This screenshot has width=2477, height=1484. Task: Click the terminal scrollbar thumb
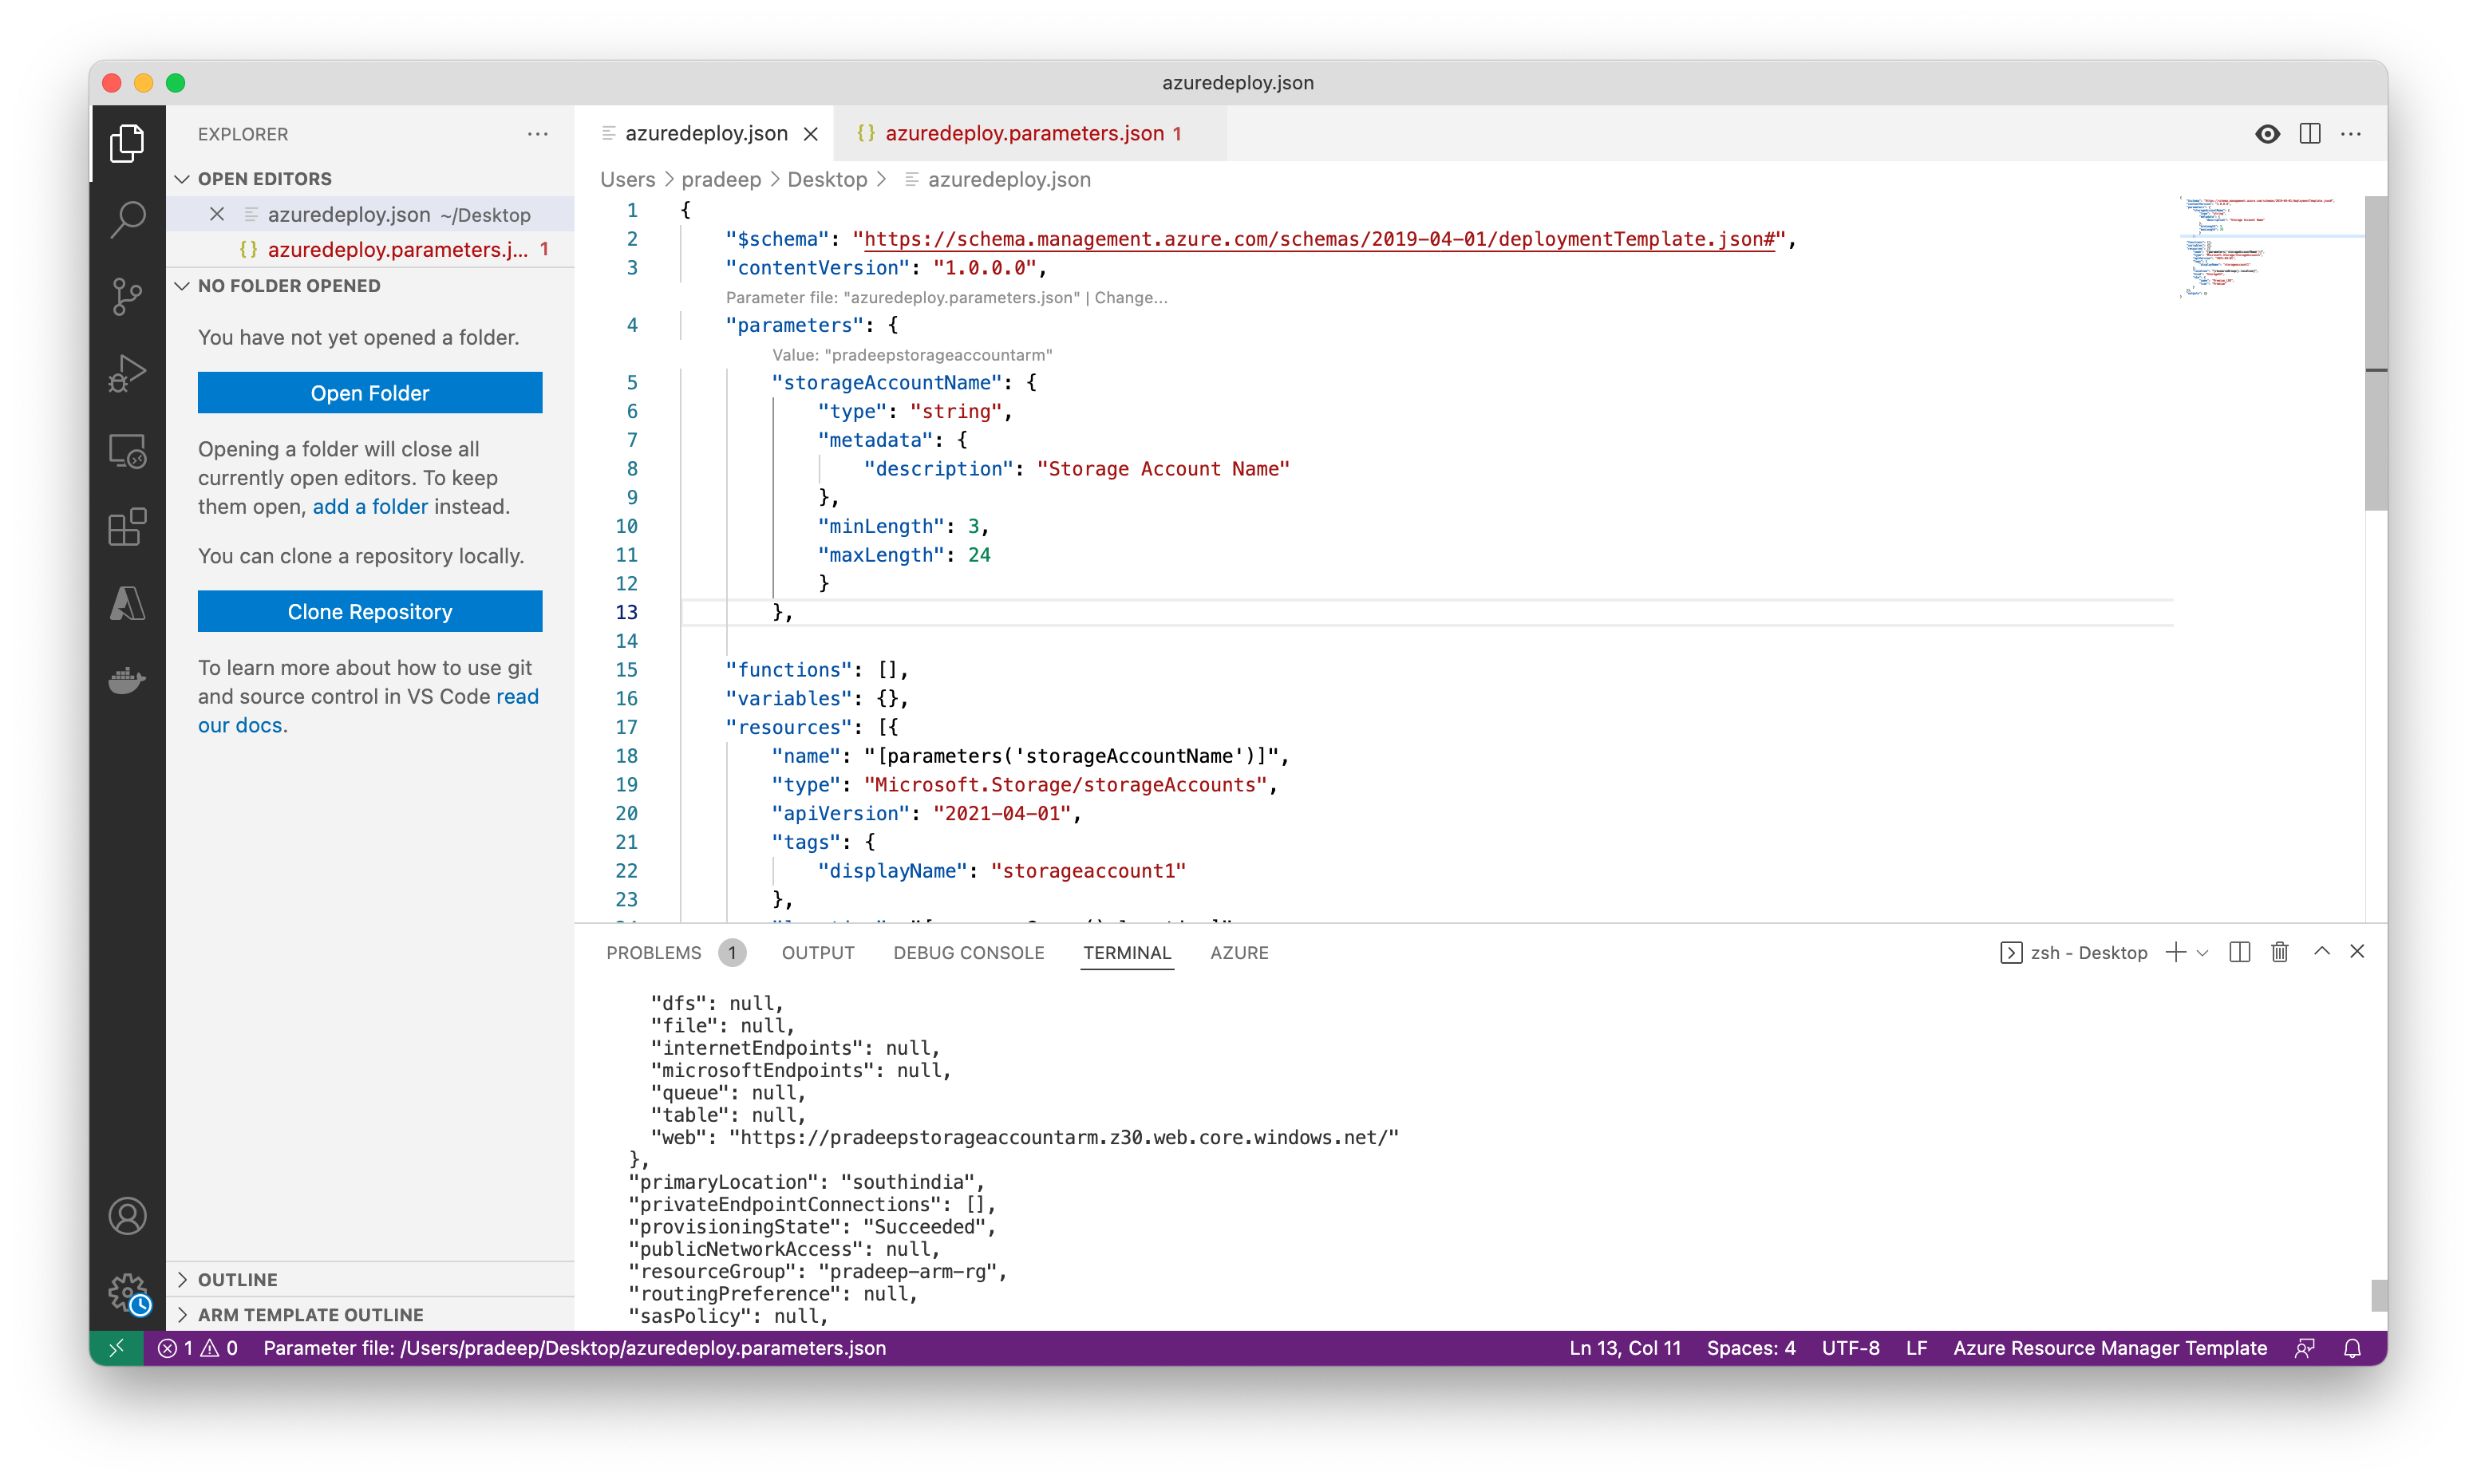(x=2379, y=1295)
